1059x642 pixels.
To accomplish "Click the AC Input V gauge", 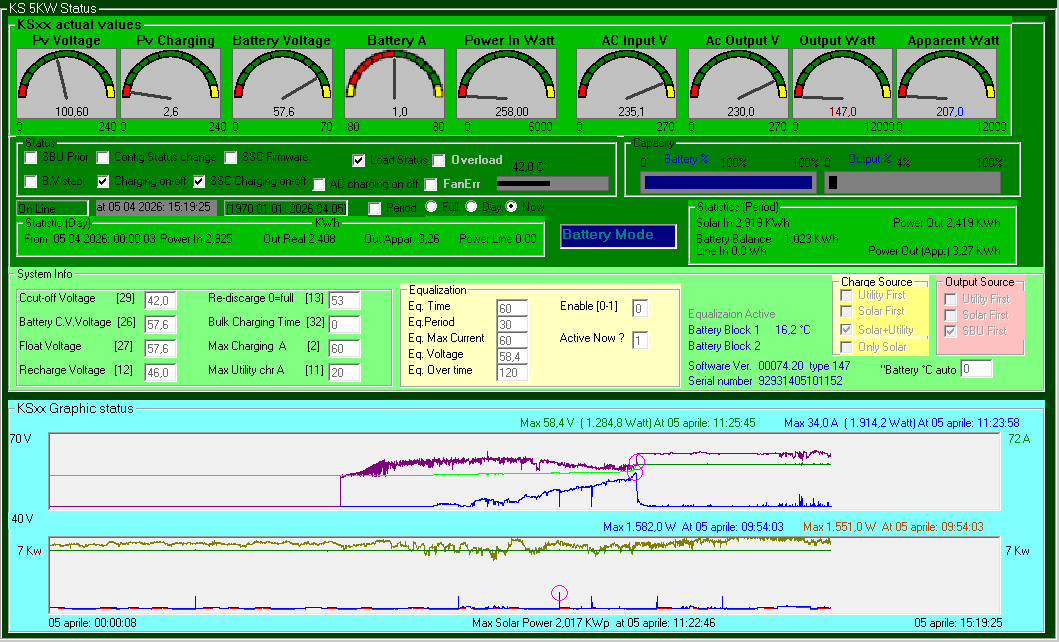I will (x=627, y=85).
